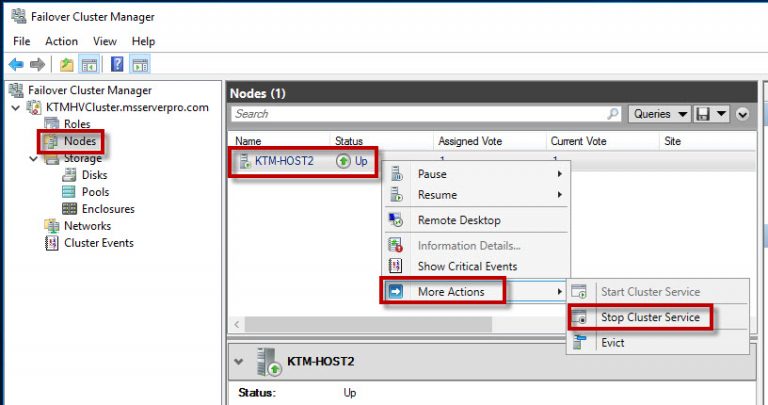Click the Stop Cluster Service icon
Image resolution: width=768 pixels, height=405 pixels.
(579, 317)
